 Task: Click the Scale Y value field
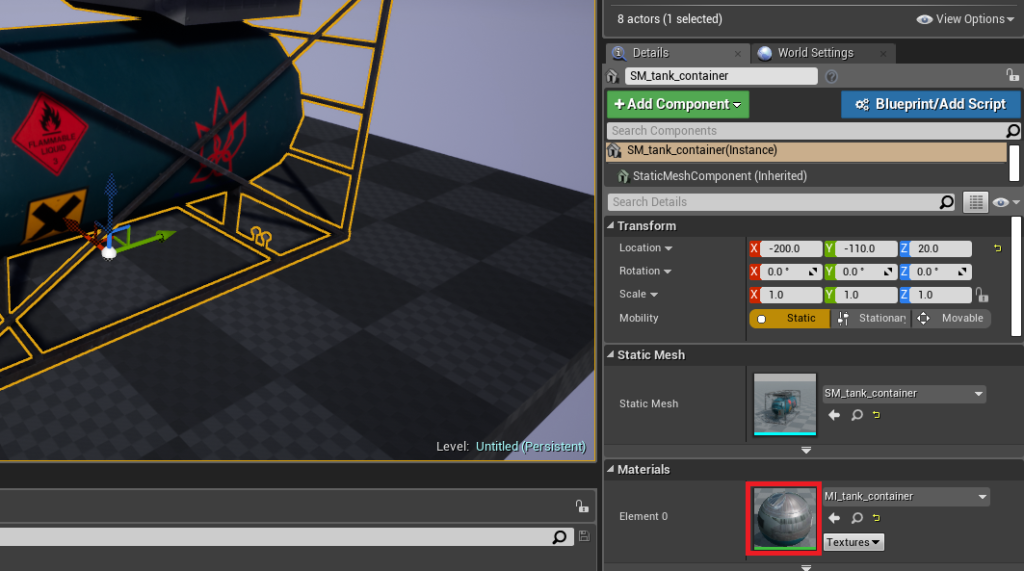pos(866,295)
